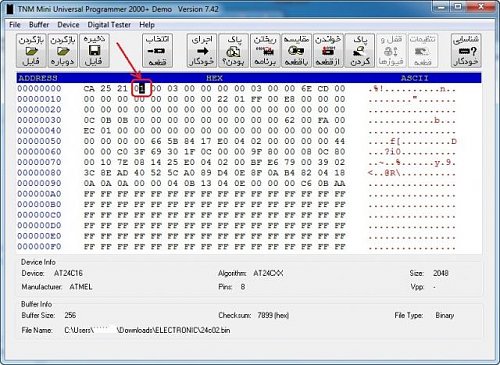Select hex byte 5B in row 00000050
This screenshot has height=365, width=500.
[x=173, y=141]
